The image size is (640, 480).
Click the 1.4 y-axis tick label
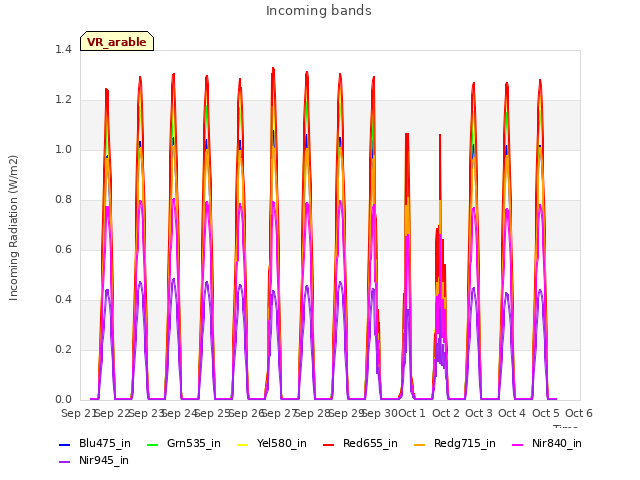tap(63, 49)
